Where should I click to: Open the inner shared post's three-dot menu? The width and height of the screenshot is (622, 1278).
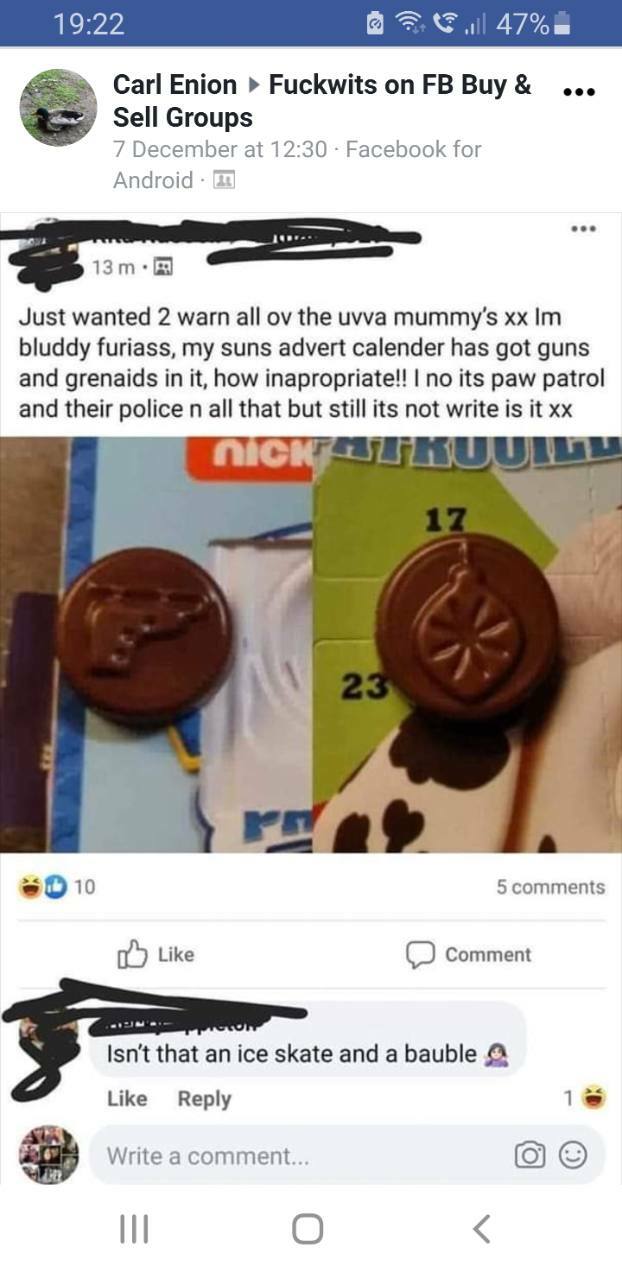tap(582, 229)
